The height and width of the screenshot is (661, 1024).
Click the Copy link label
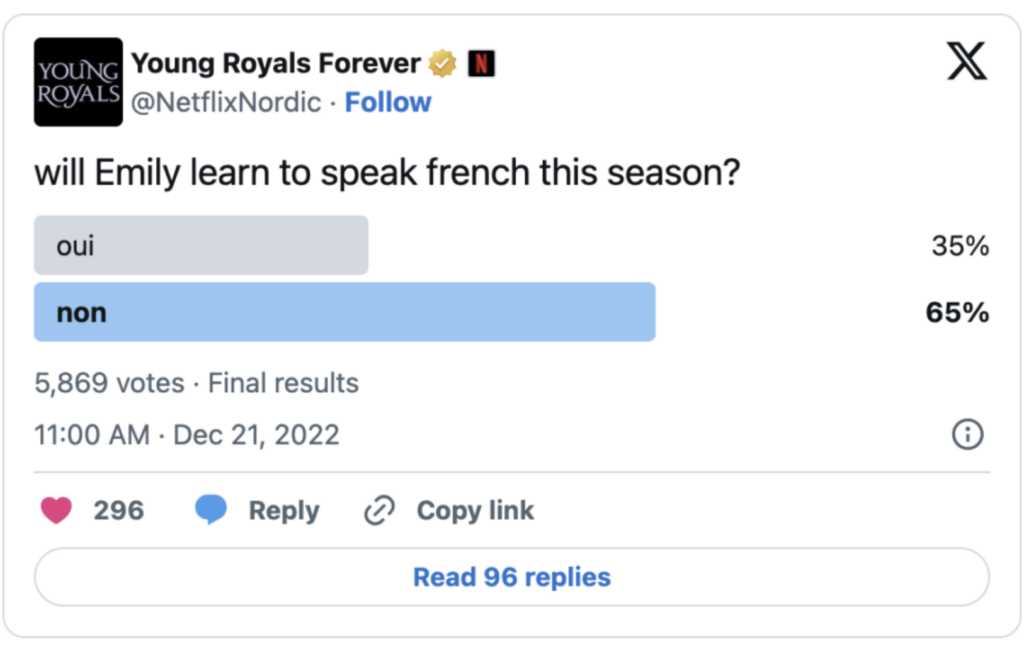click(x=475, y=511)
